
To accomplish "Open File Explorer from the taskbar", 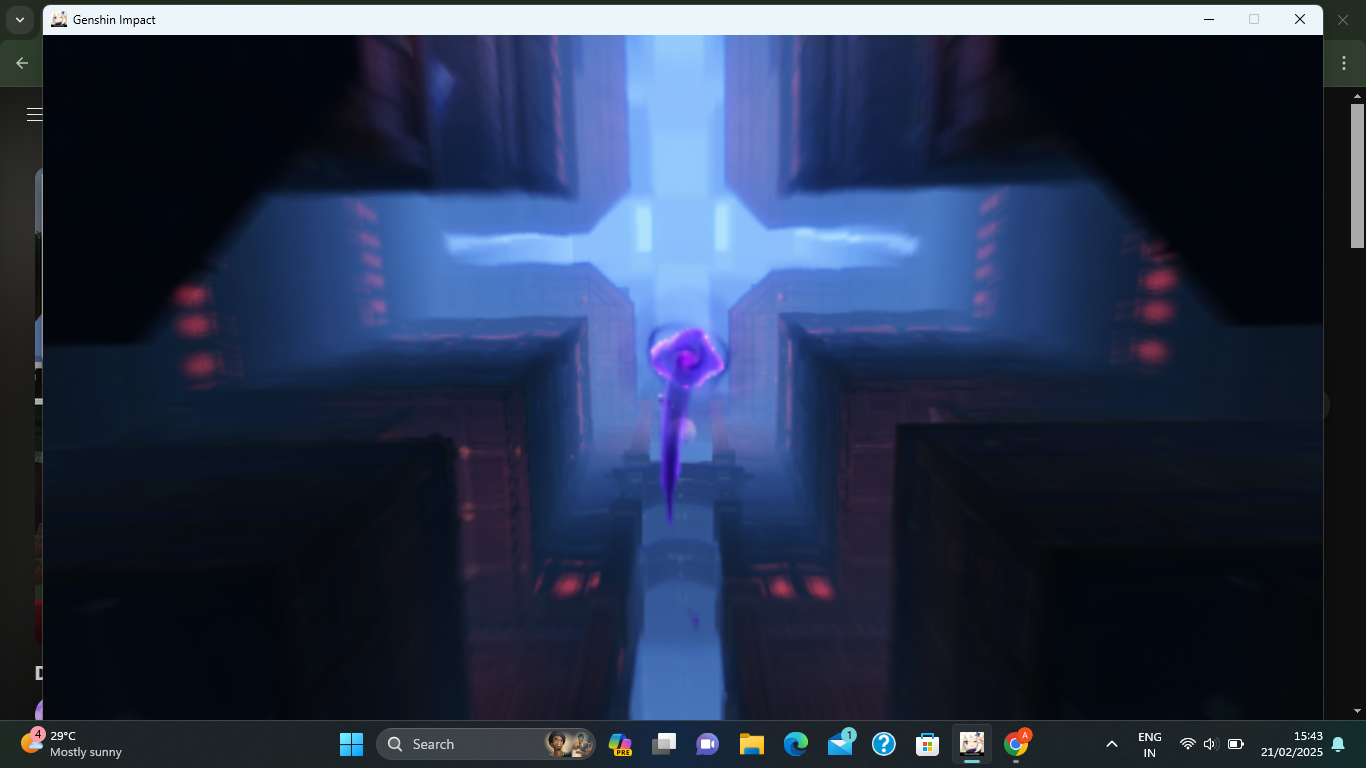I will [751, 744].
